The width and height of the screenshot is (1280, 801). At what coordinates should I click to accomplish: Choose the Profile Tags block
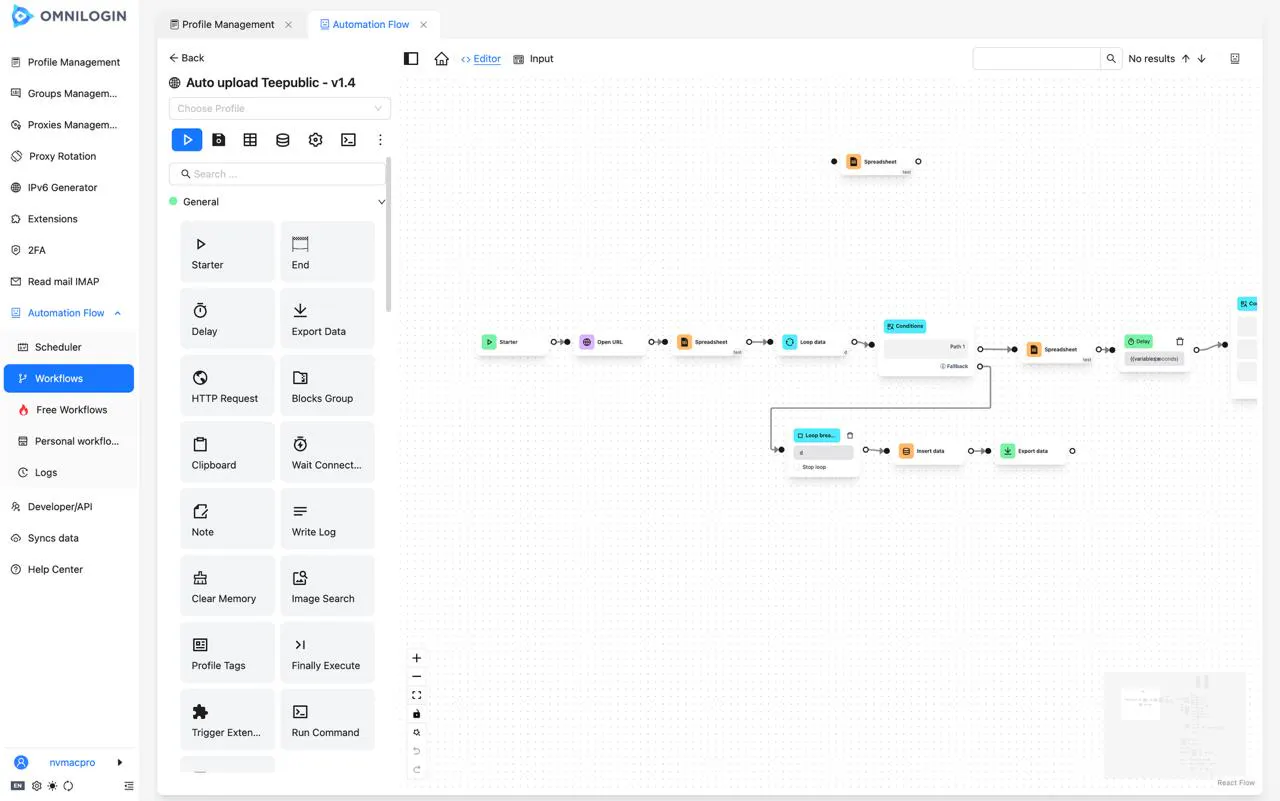coord(227,653)
